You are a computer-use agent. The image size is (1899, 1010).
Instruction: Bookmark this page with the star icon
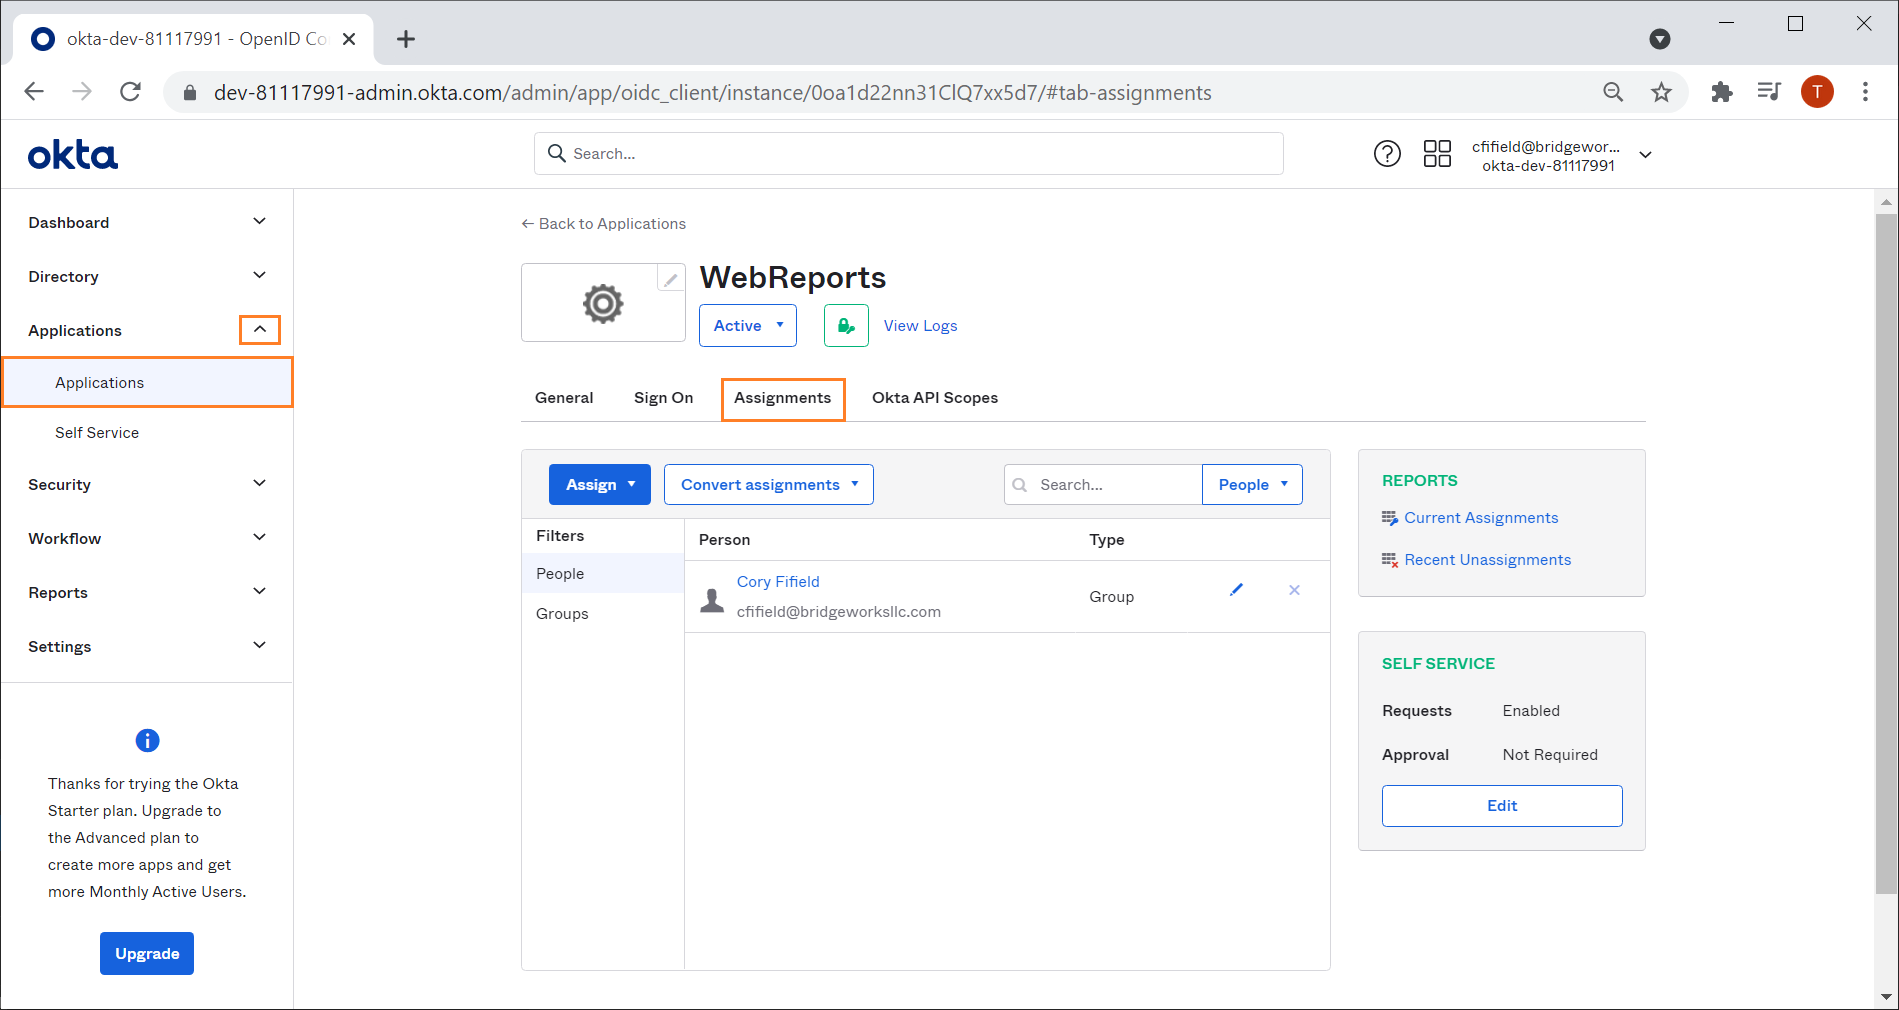1661,92
